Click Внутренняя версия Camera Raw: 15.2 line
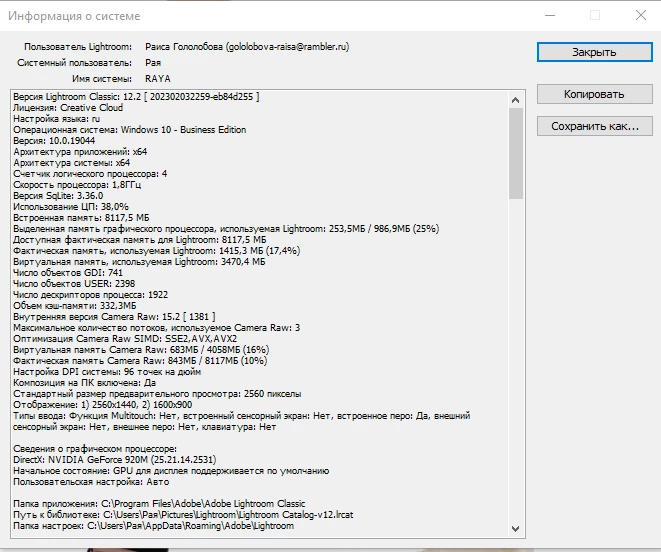 [114, 316]
